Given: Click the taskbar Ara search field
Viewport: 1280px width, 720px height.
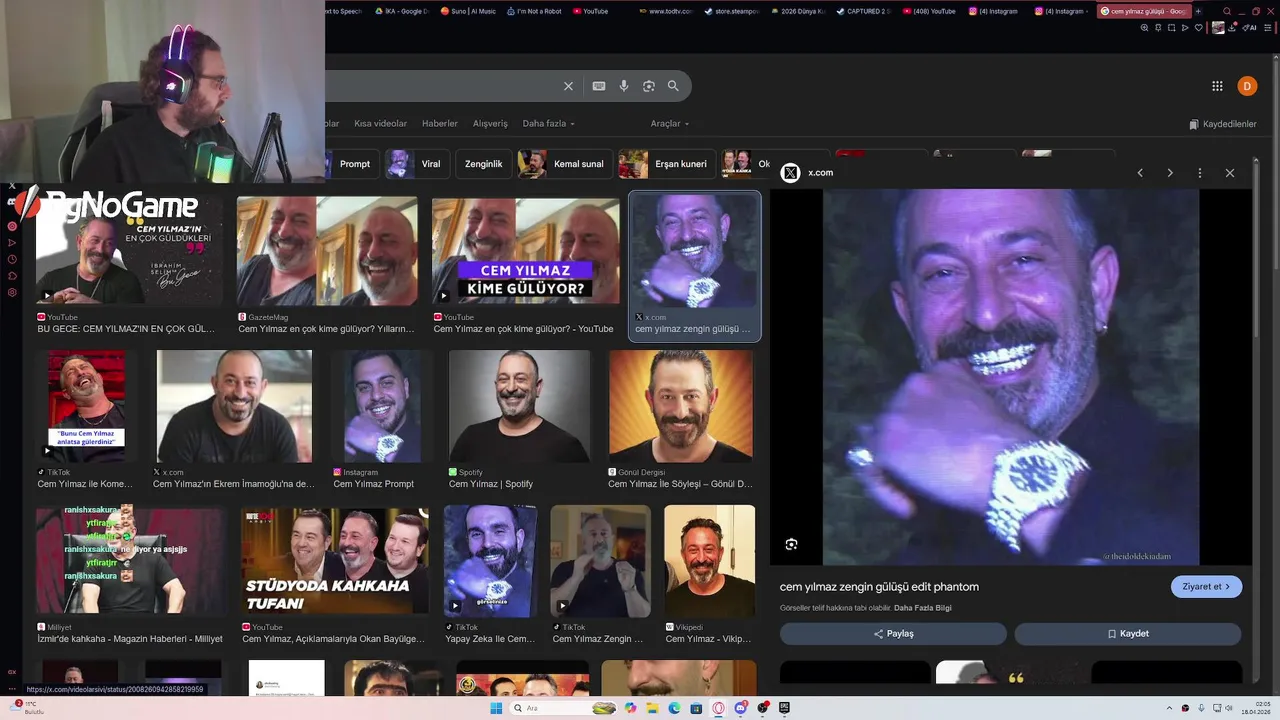Looking at the screenshot, I should pyautogui.click(x=565, y=708).
